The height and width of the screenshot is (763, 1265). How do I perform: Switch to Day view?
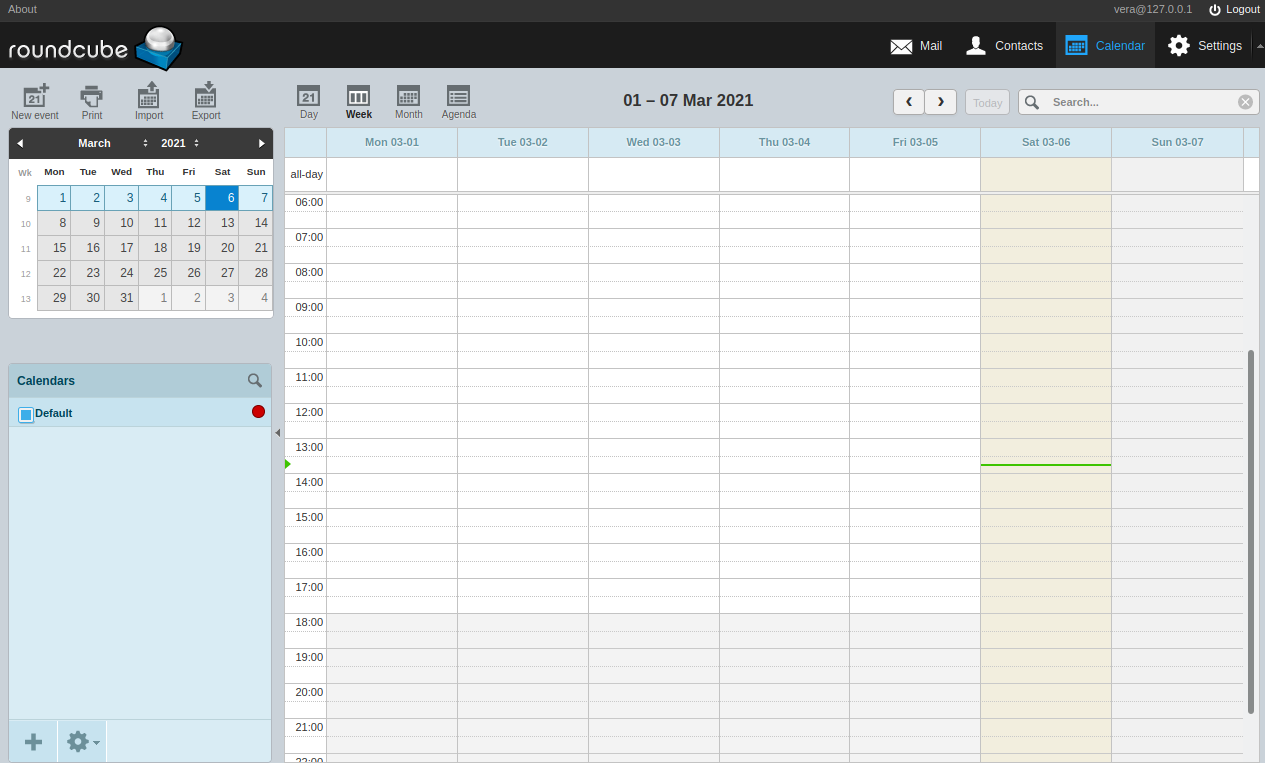pyautogui.click(x=309, y=102)
